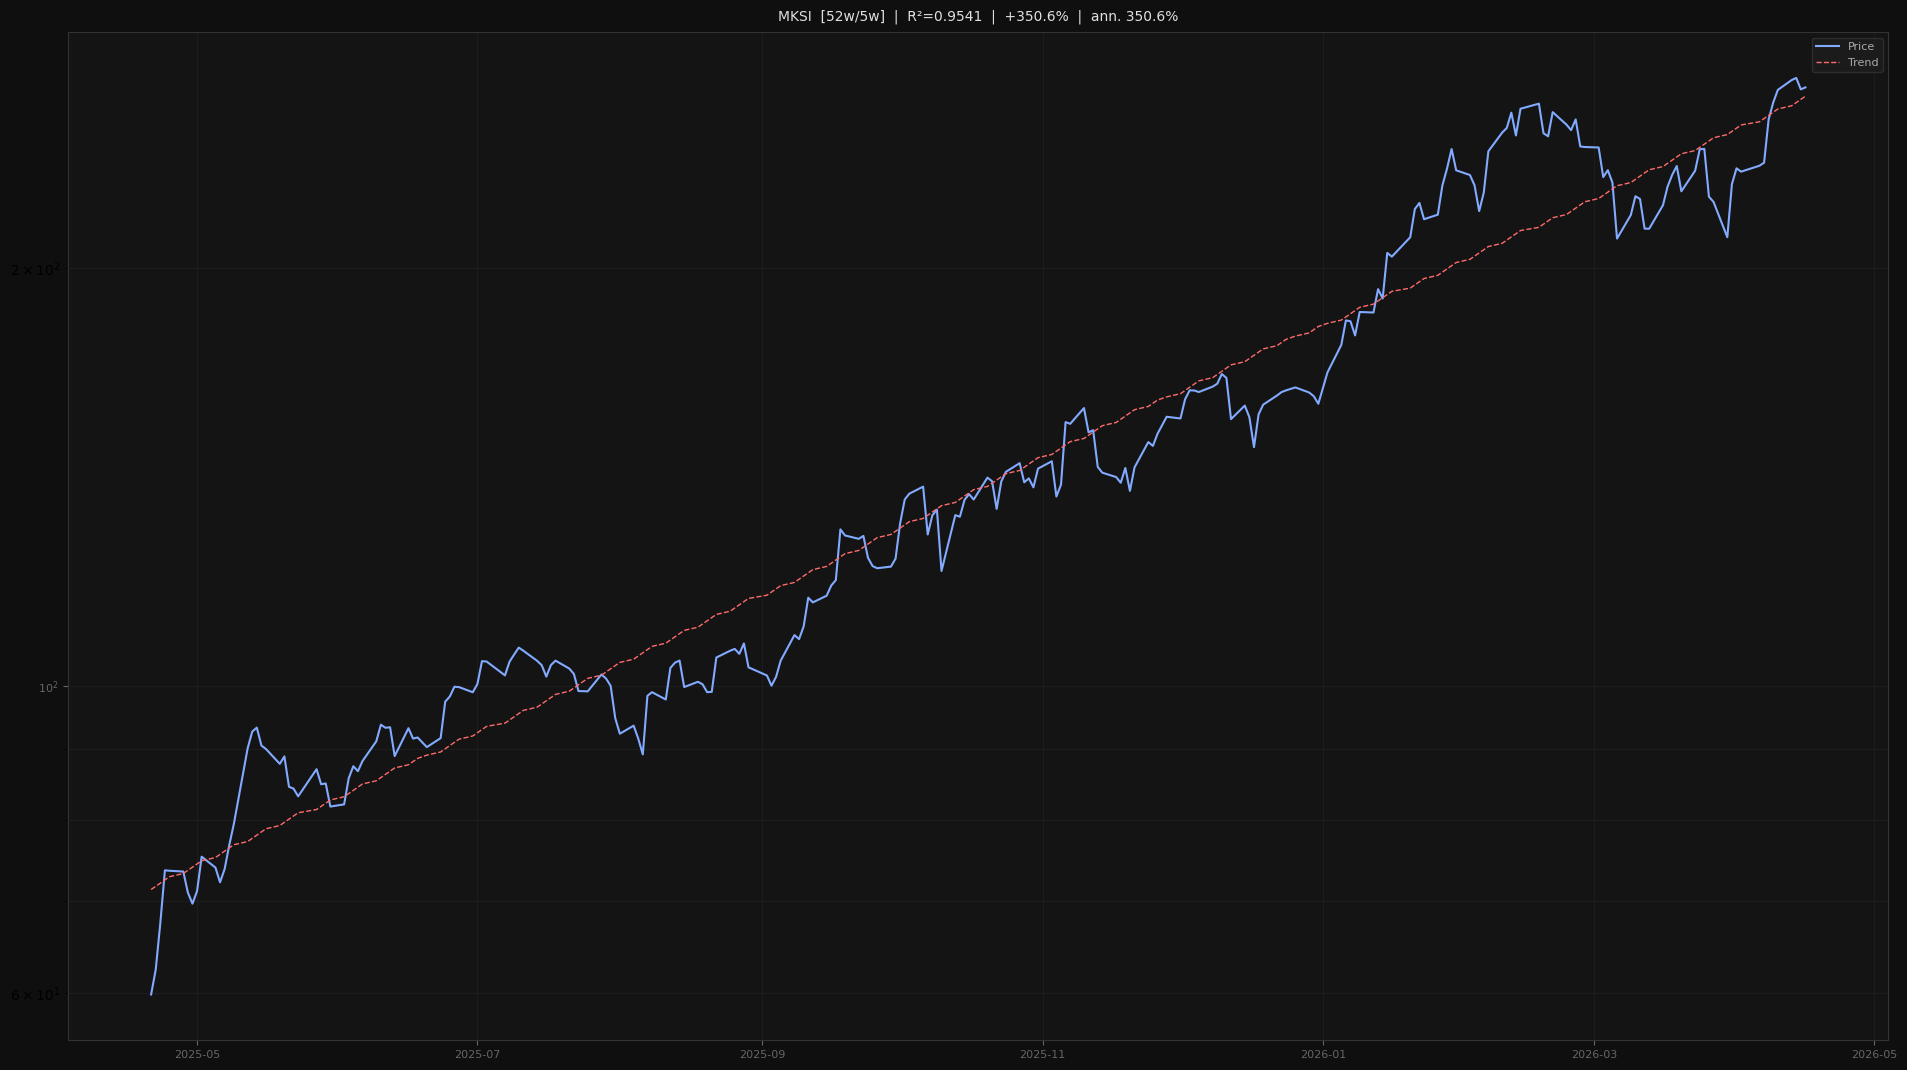1907x1070 pixels.
Task: Click the lowest price point near 2025-04
Action: [x=152, y=994]
